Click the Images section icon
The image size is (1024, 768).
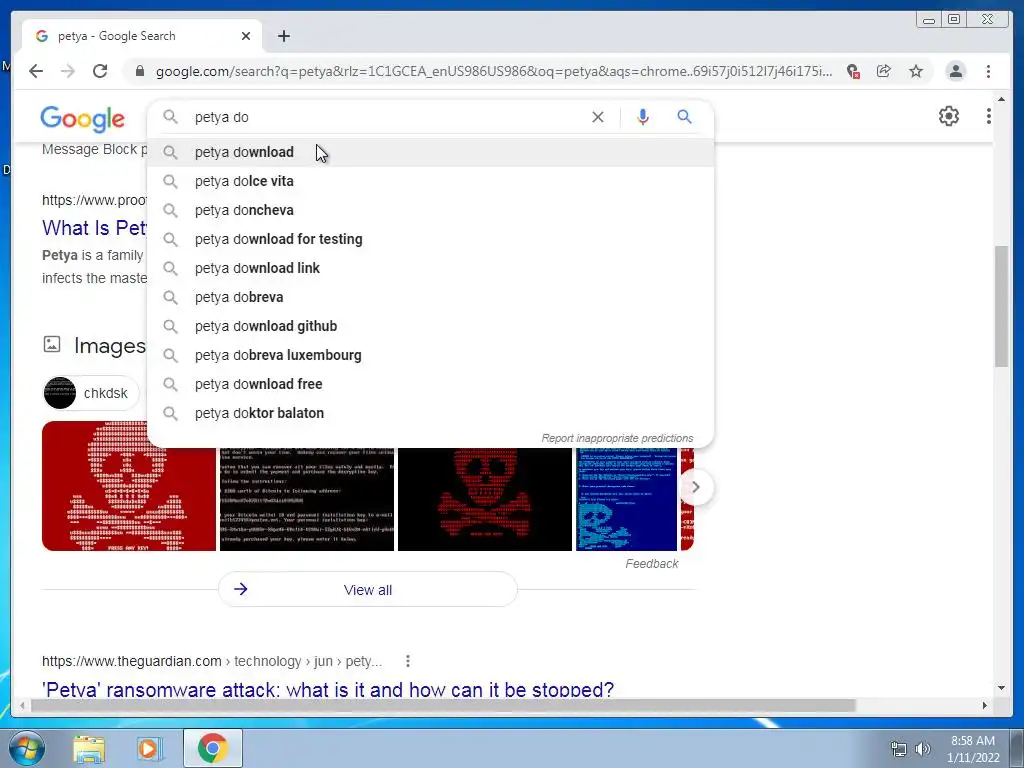(52, 344)
